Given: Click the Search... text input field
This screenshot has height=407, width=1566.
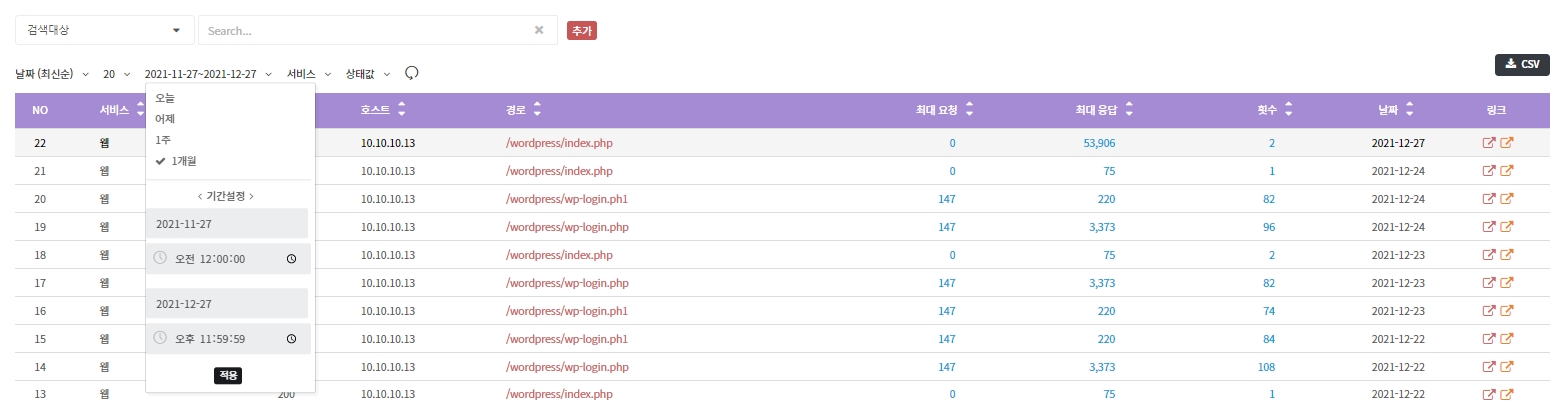Looking at the screenshot, I should (365, 30).
